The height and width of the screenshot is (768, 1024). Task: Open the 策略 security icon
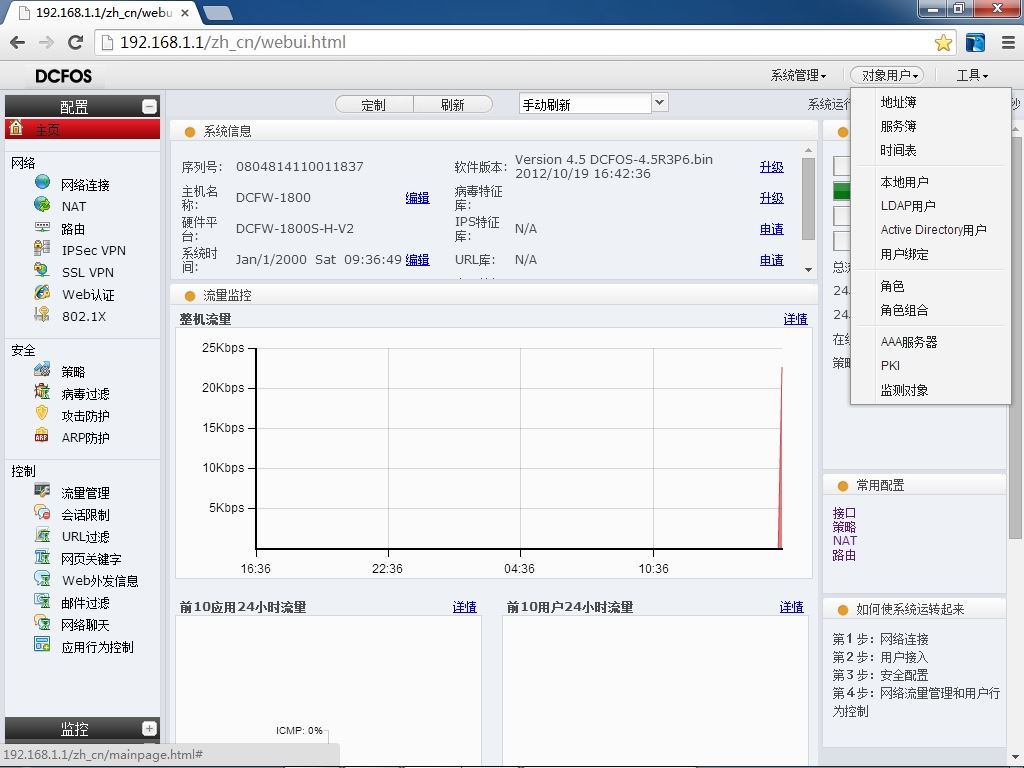tap(42, 370)
